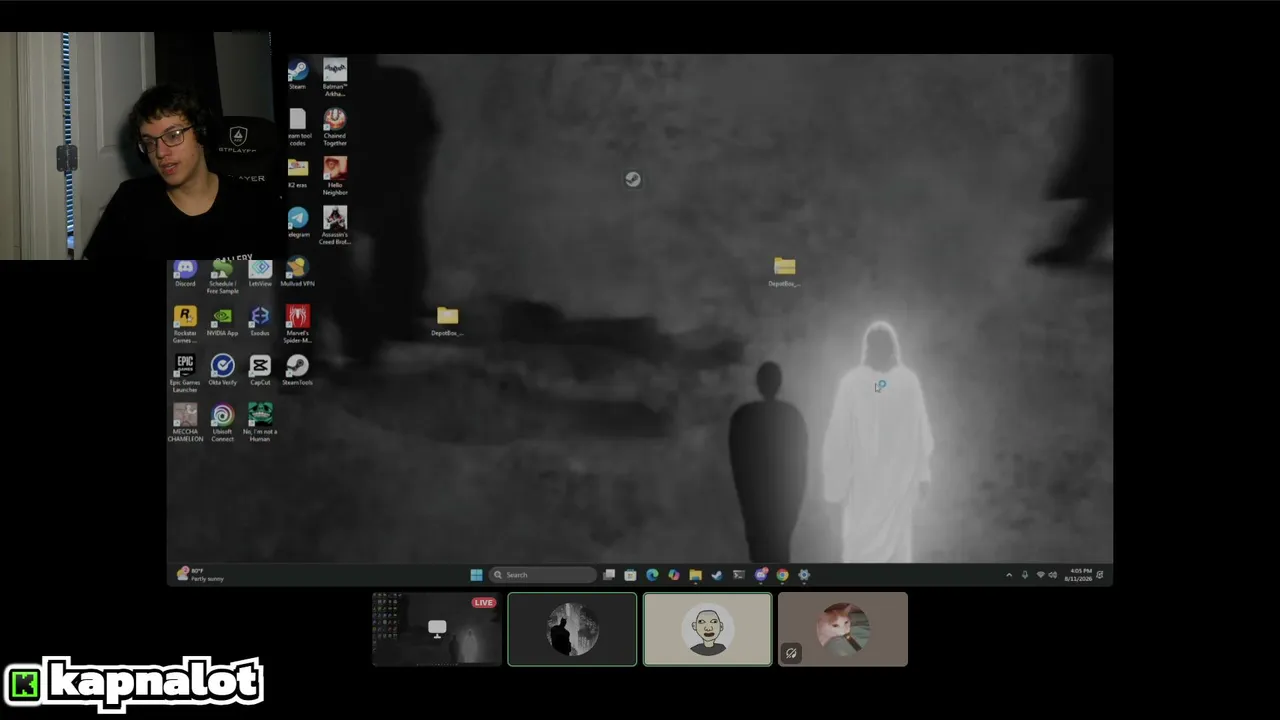
Task: Select the cartoon bald face participant tile
Action: [708, 629]
